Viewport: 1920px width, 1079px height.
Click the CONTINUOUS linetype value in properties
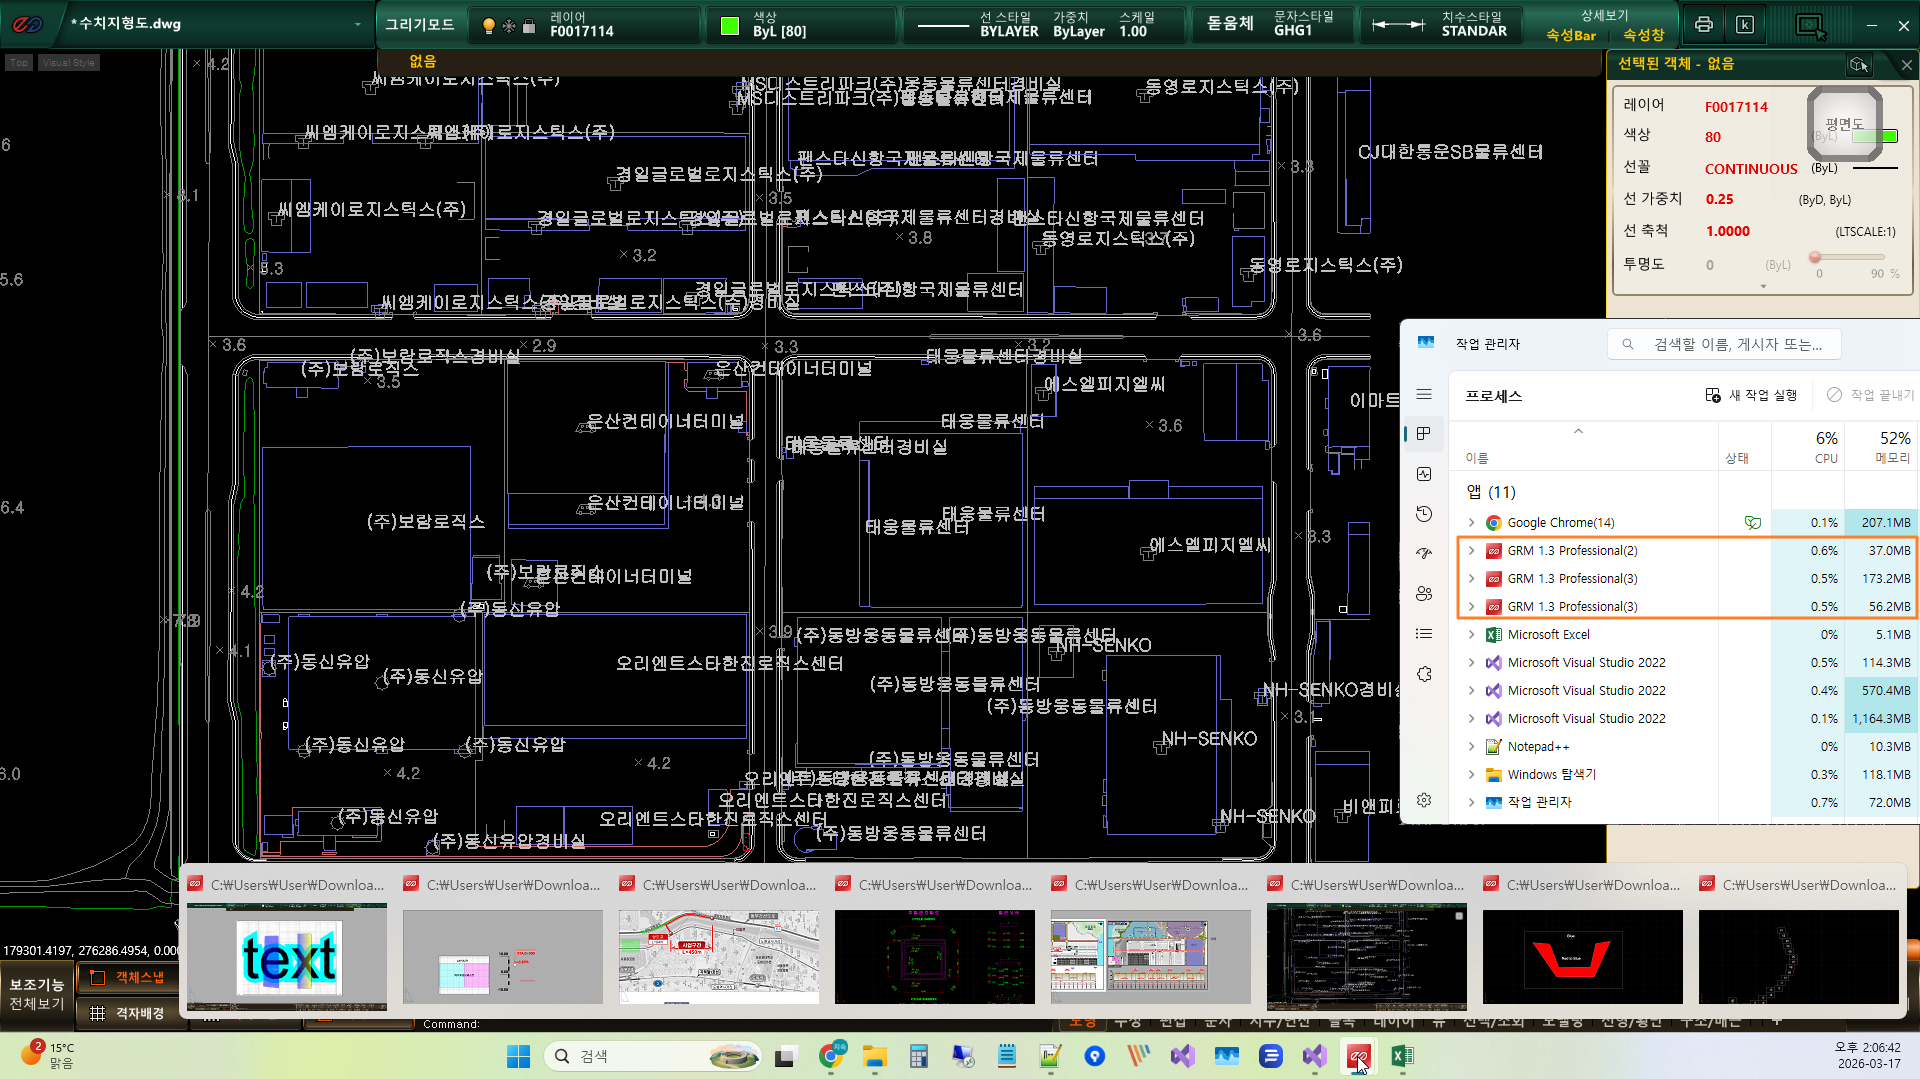1751,169
